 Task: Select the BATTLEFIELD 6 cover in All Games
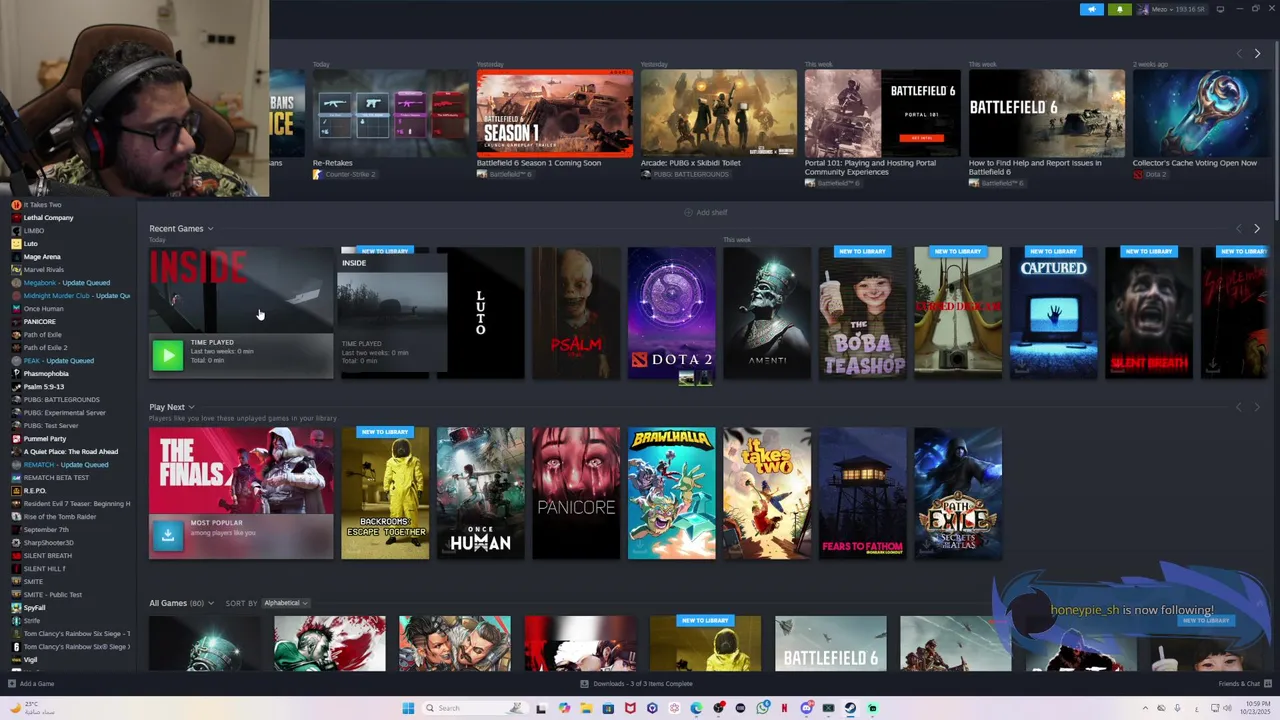pyautogui.click(x=830, y=643)
